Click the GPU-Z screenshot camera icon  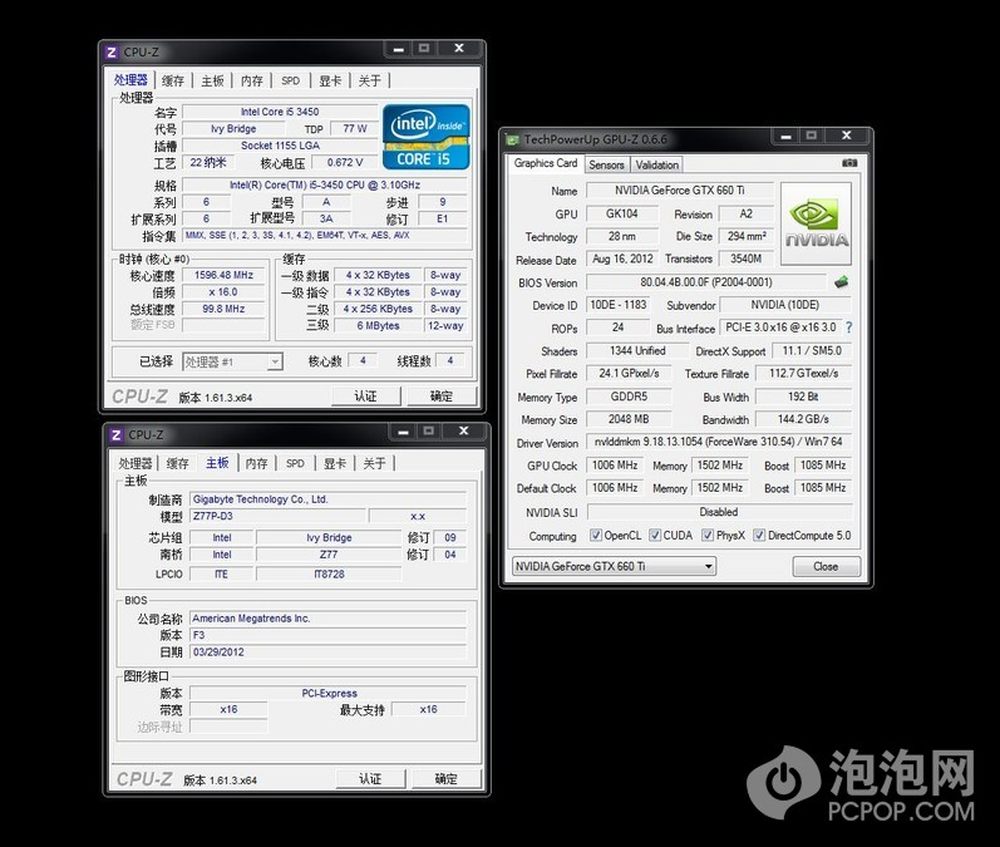[x=849, y=163]
